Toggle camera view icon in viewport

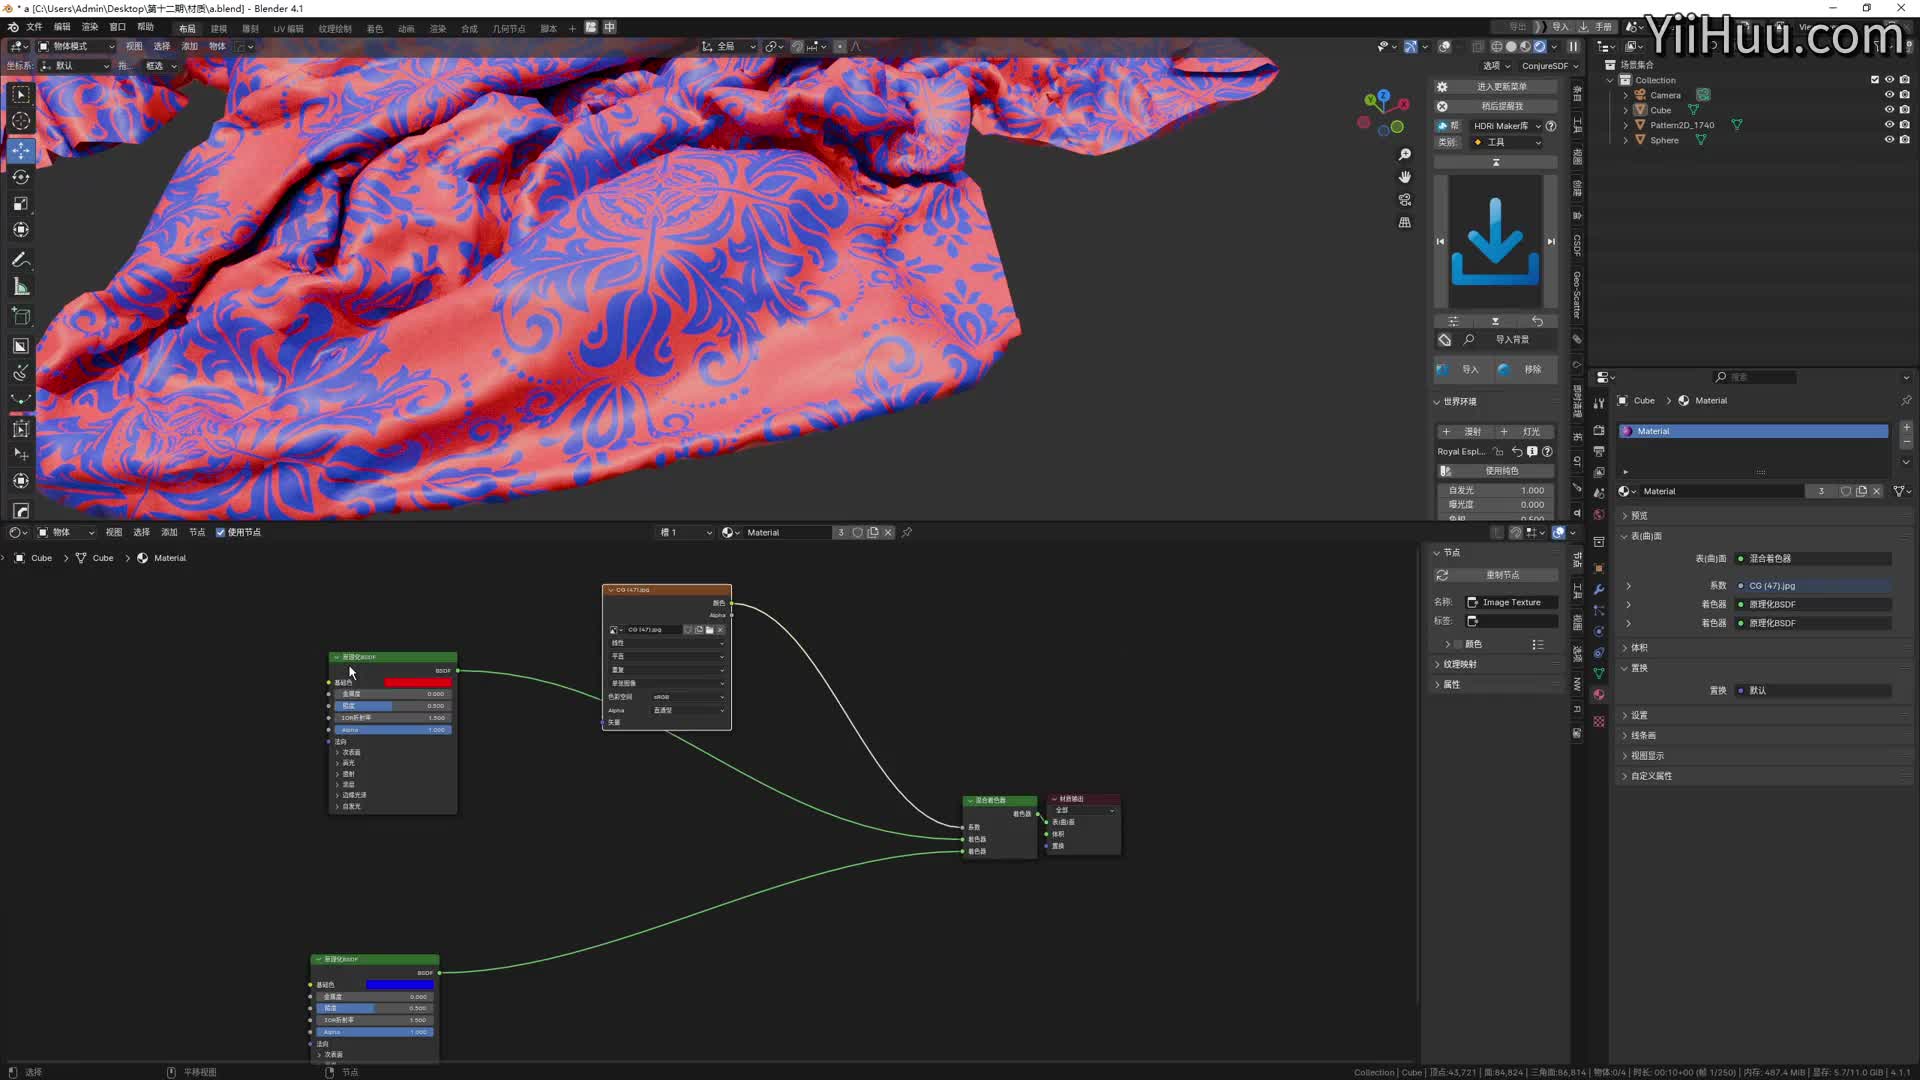coord(1405,200)
